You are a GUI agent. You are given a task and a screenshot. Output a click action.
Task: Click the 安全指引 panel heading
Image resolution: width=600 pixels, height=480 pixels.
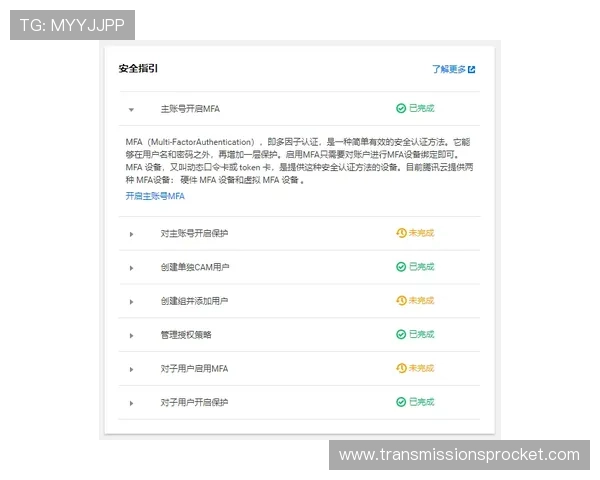pos(138,69)
